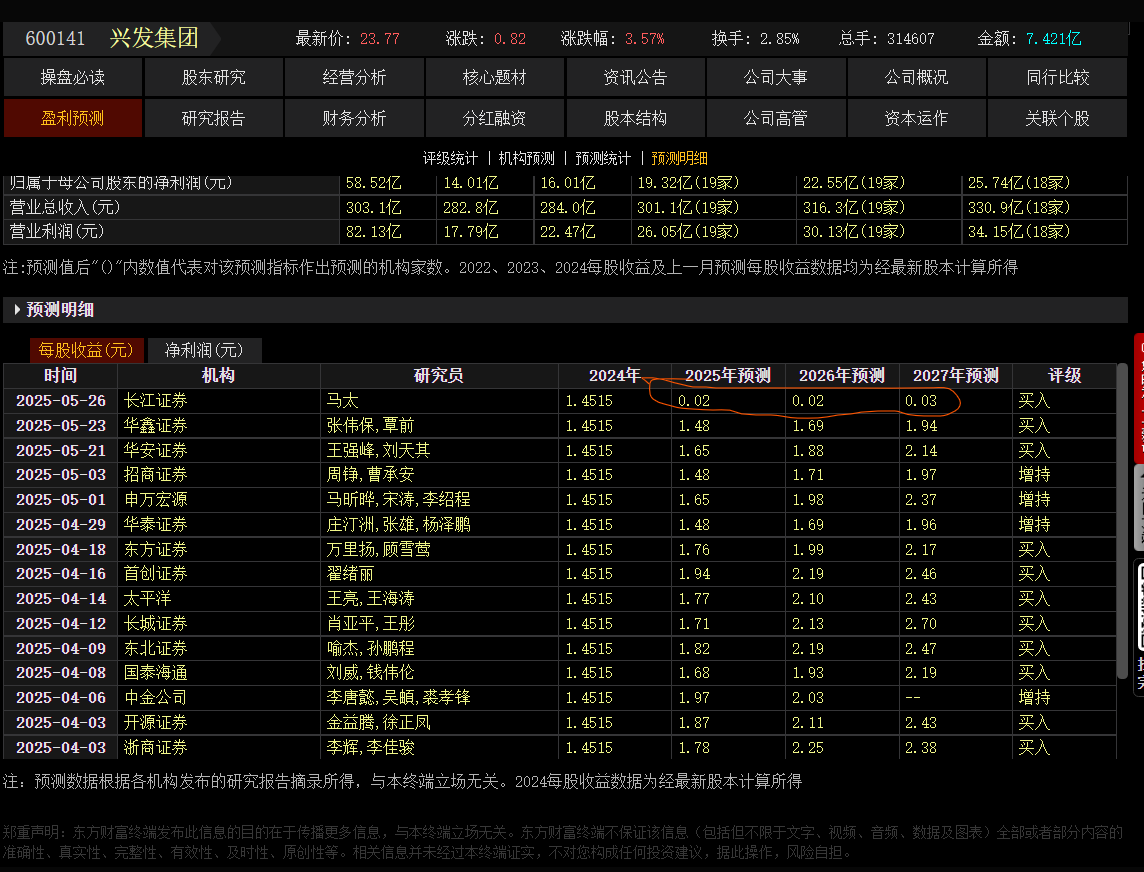This screenshot has width=1144, height=872.
Task: Select the 国泰海通 institution cell
Action: (x=218, y=673)
